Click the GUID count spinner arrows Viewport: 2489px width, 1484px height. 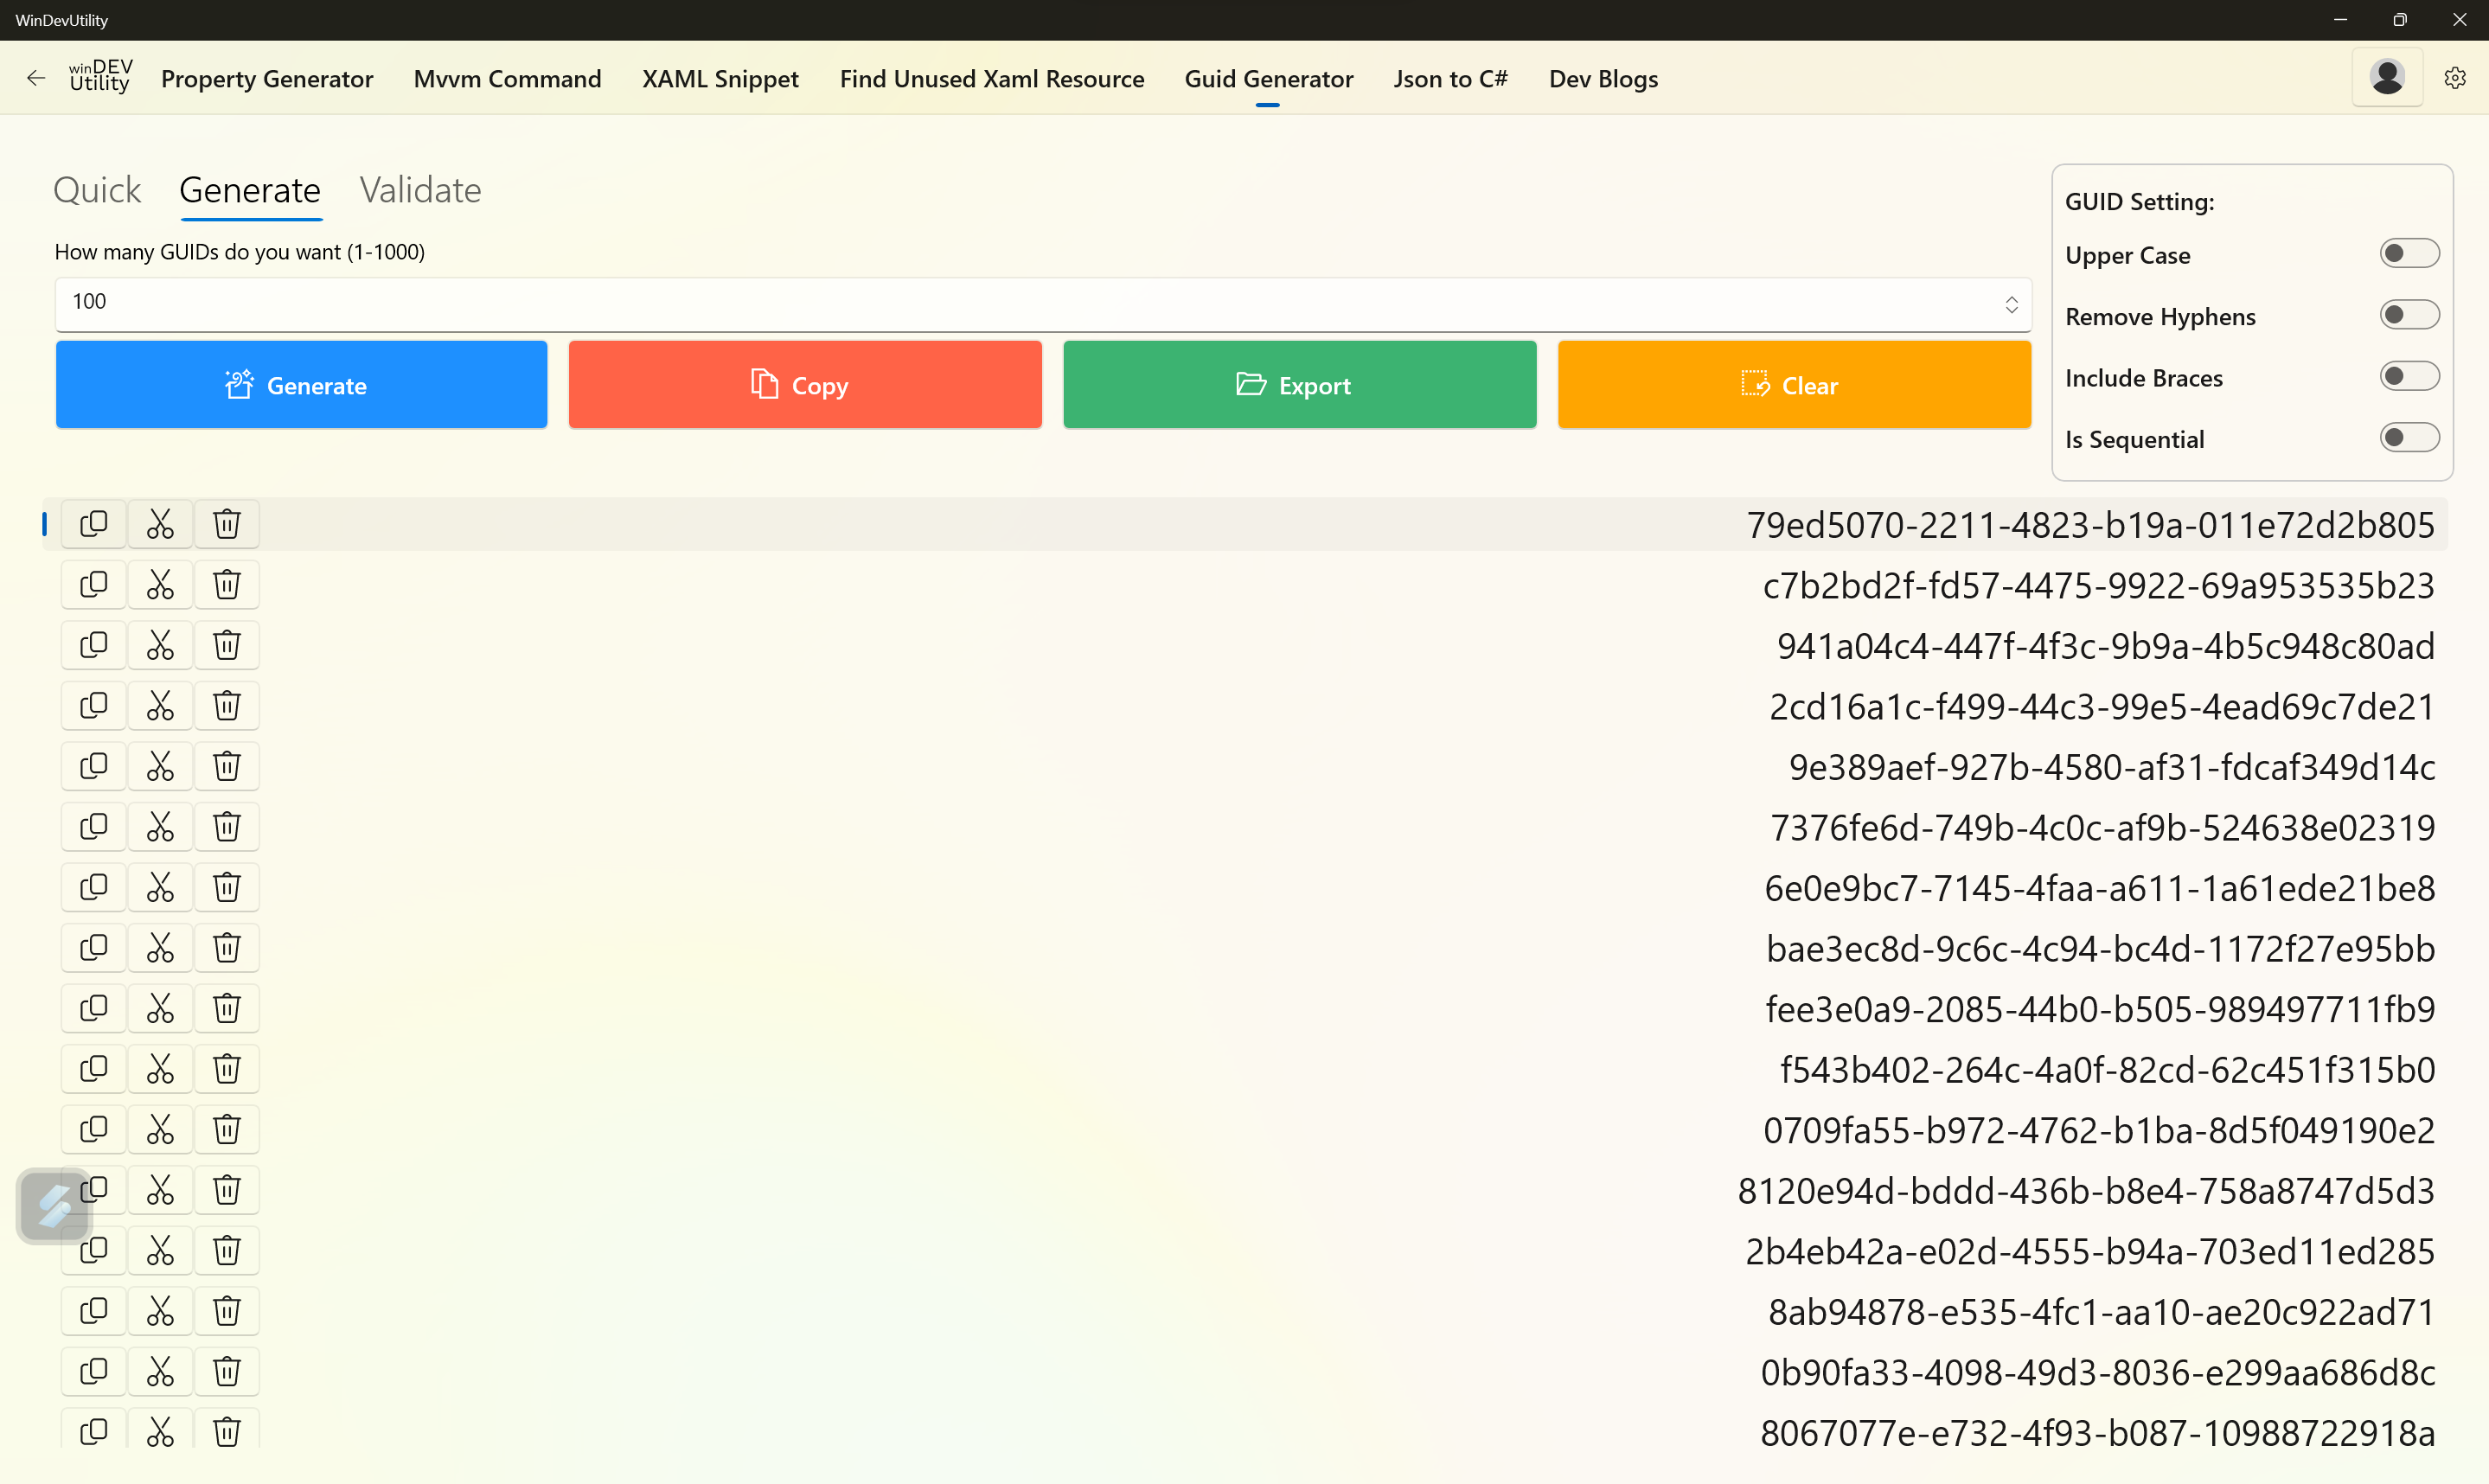[x=2011, y=305]
